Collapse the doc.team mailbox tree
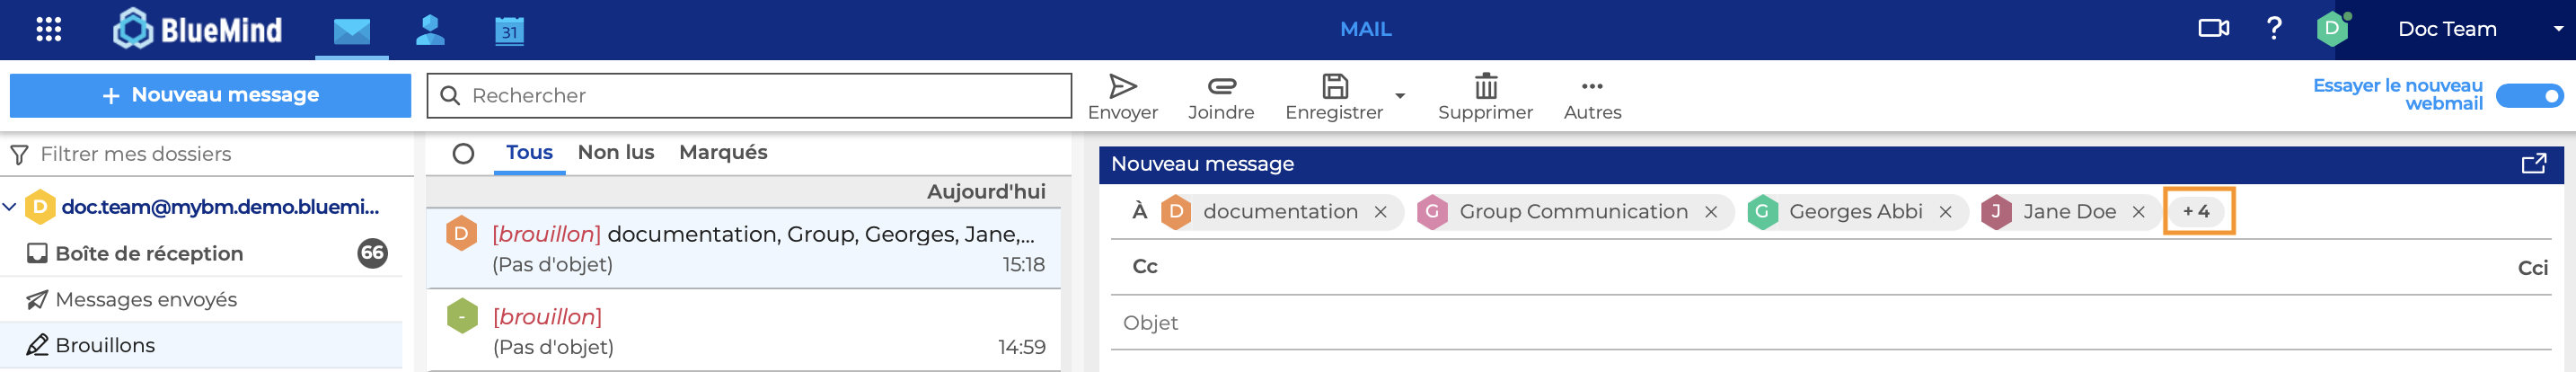Viewport: 2576px width, 372px height. (x=10, y=207)
